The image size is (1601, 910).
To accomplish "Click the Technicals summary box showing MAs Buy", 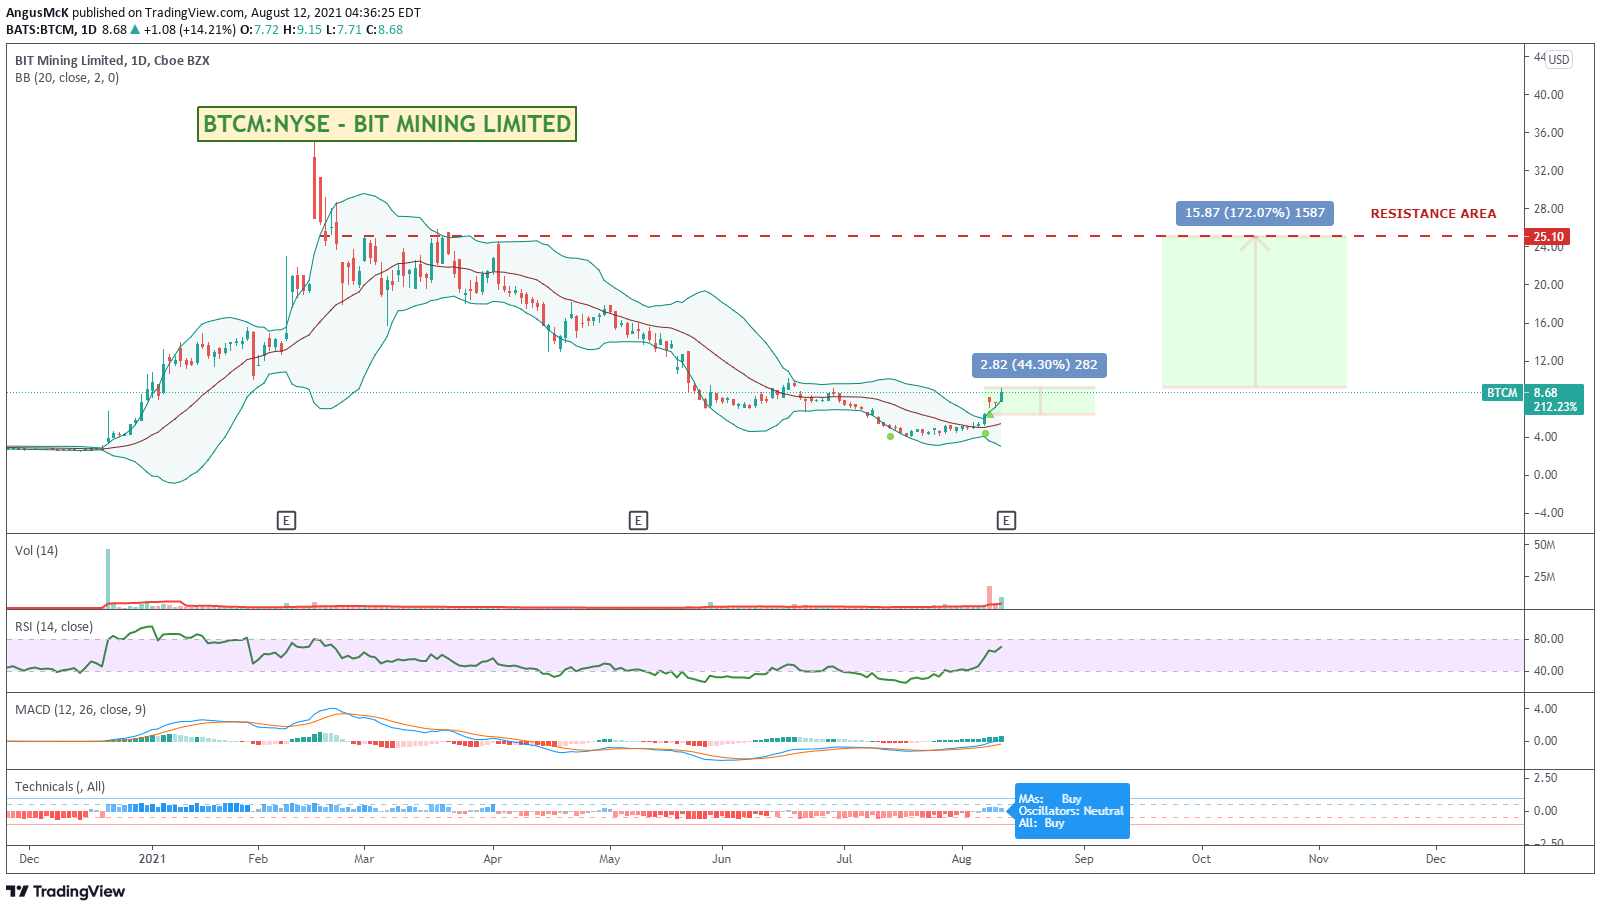I will pos(1072,811).
